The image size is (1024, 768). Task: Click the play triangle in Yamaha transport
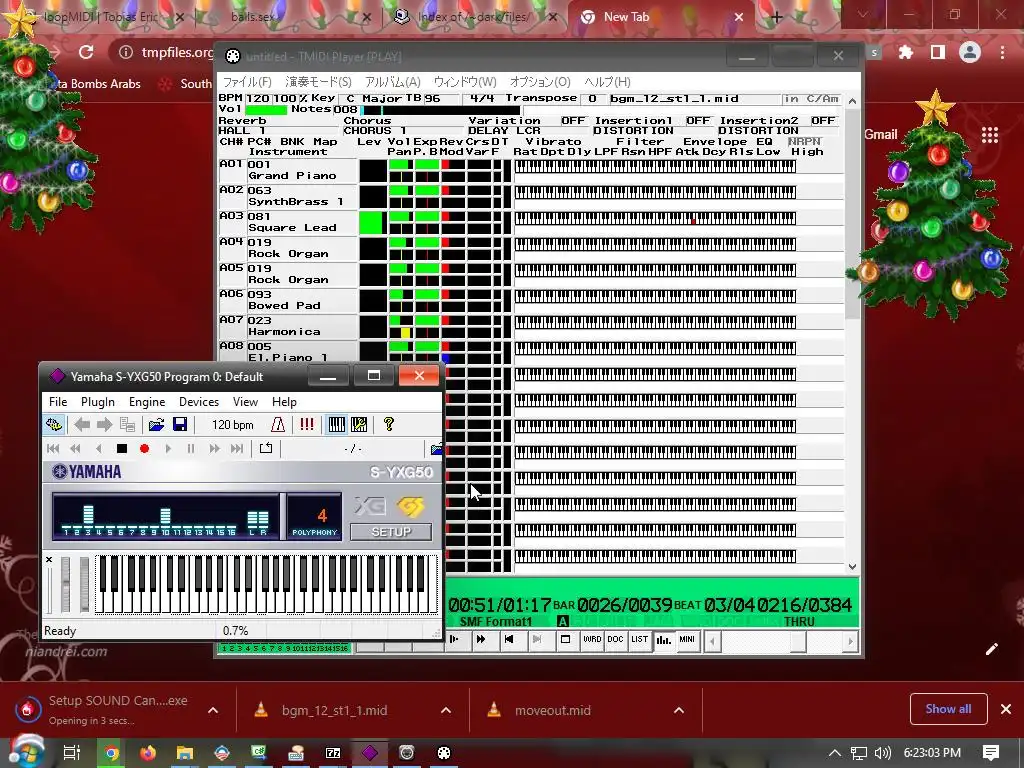click(168, 449)
